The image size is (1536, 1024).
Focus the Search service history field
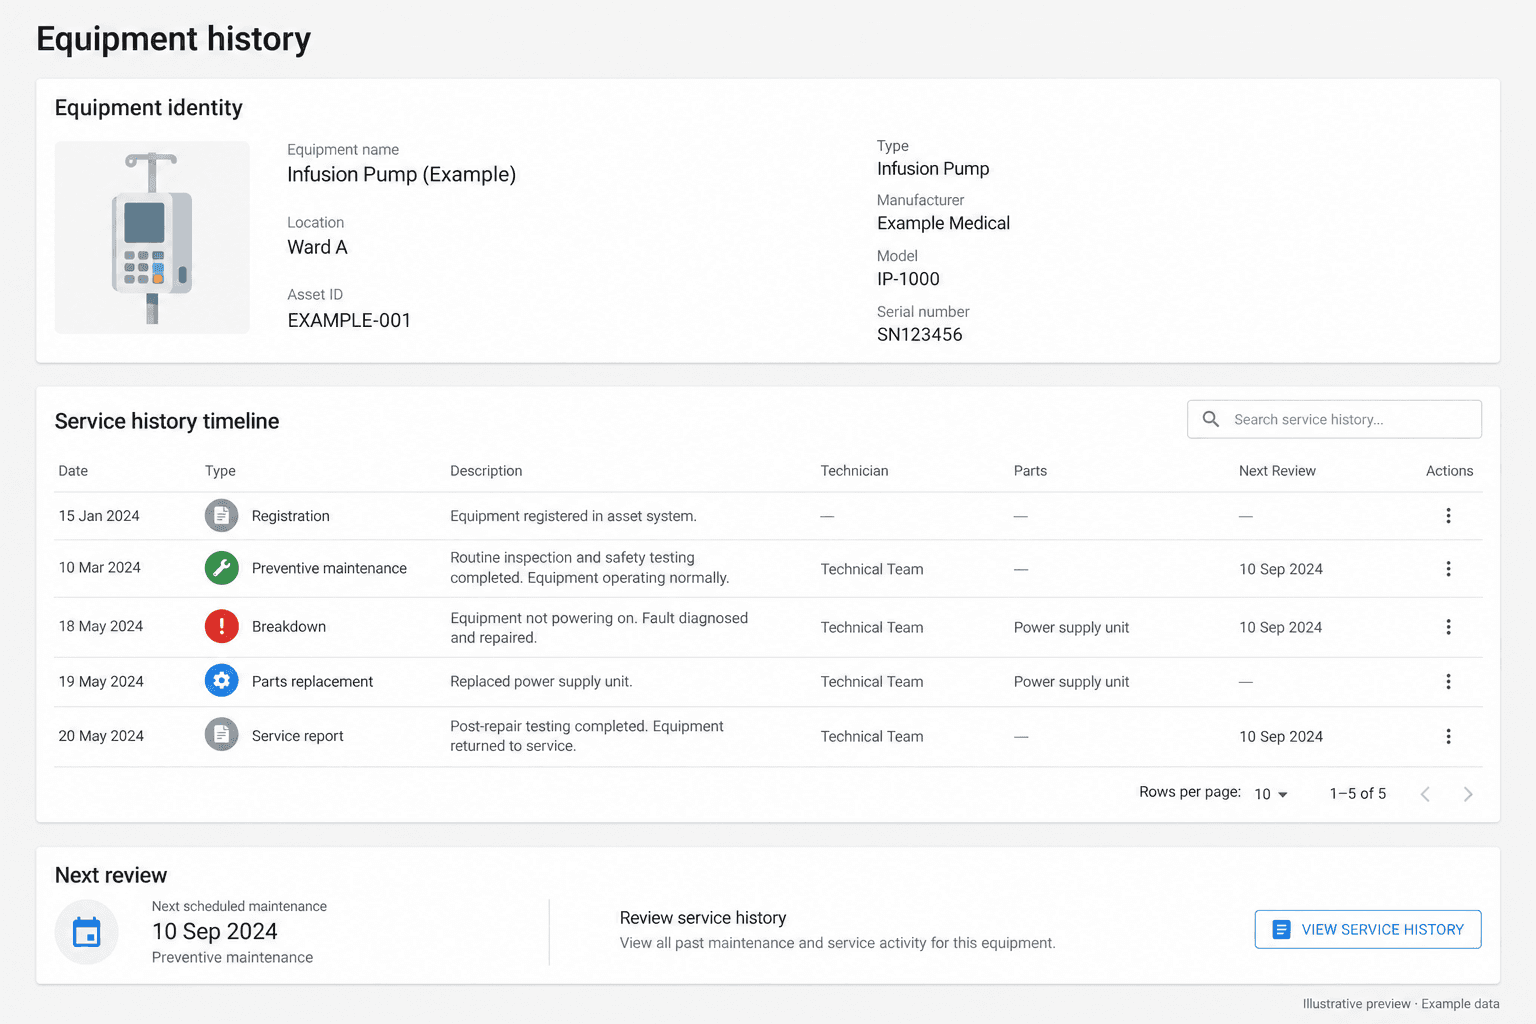(1334, 419)
